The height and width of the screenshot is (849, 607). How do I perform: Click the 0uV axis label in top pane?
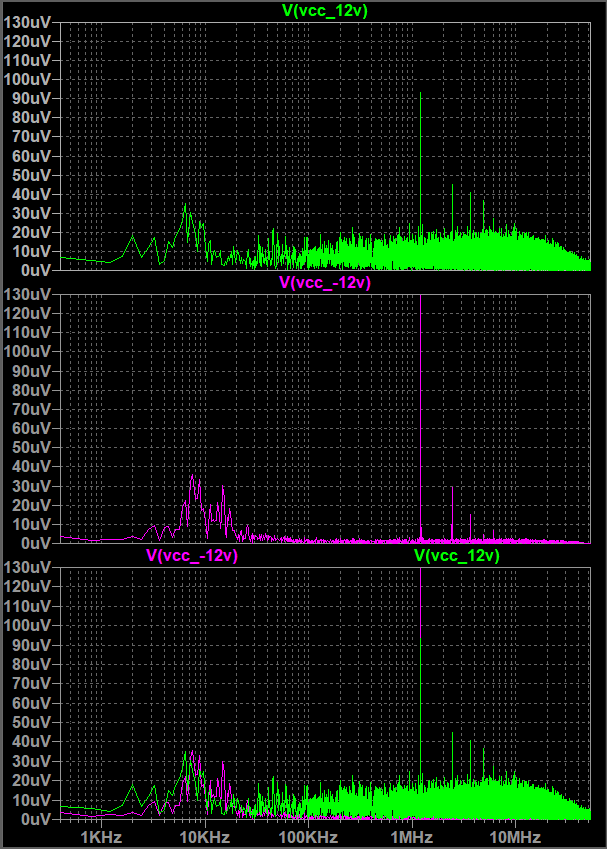point(36,270)
